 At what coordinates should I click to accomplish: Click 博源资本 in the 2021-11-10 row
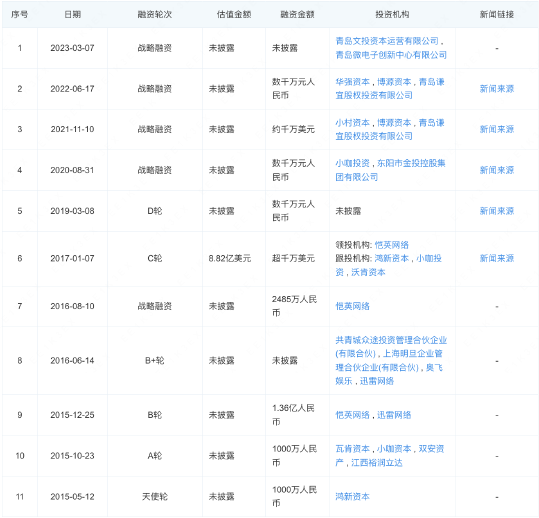(394, 123)
